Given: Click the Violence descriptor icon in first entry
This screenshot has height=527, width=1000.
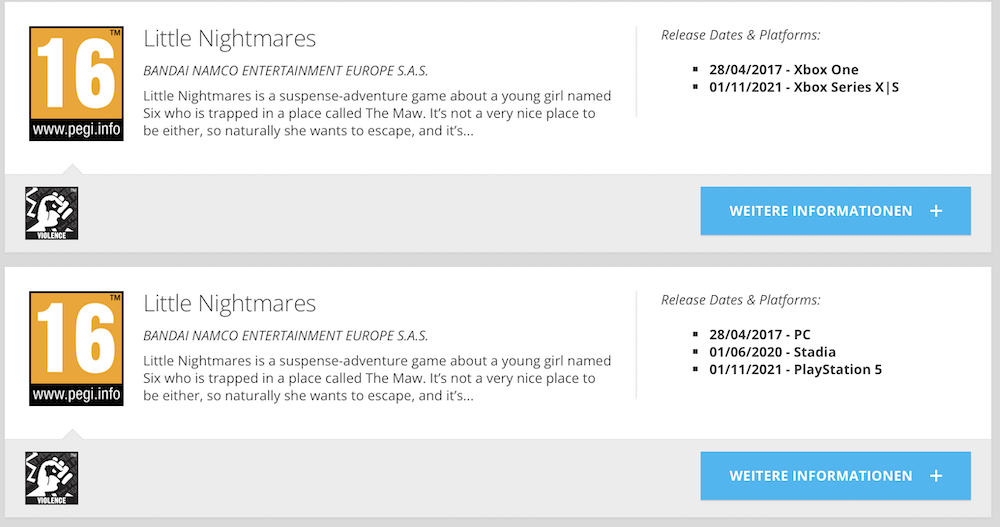Looking at the screenshot, I should pyautogui.click(x=52, y=213).
